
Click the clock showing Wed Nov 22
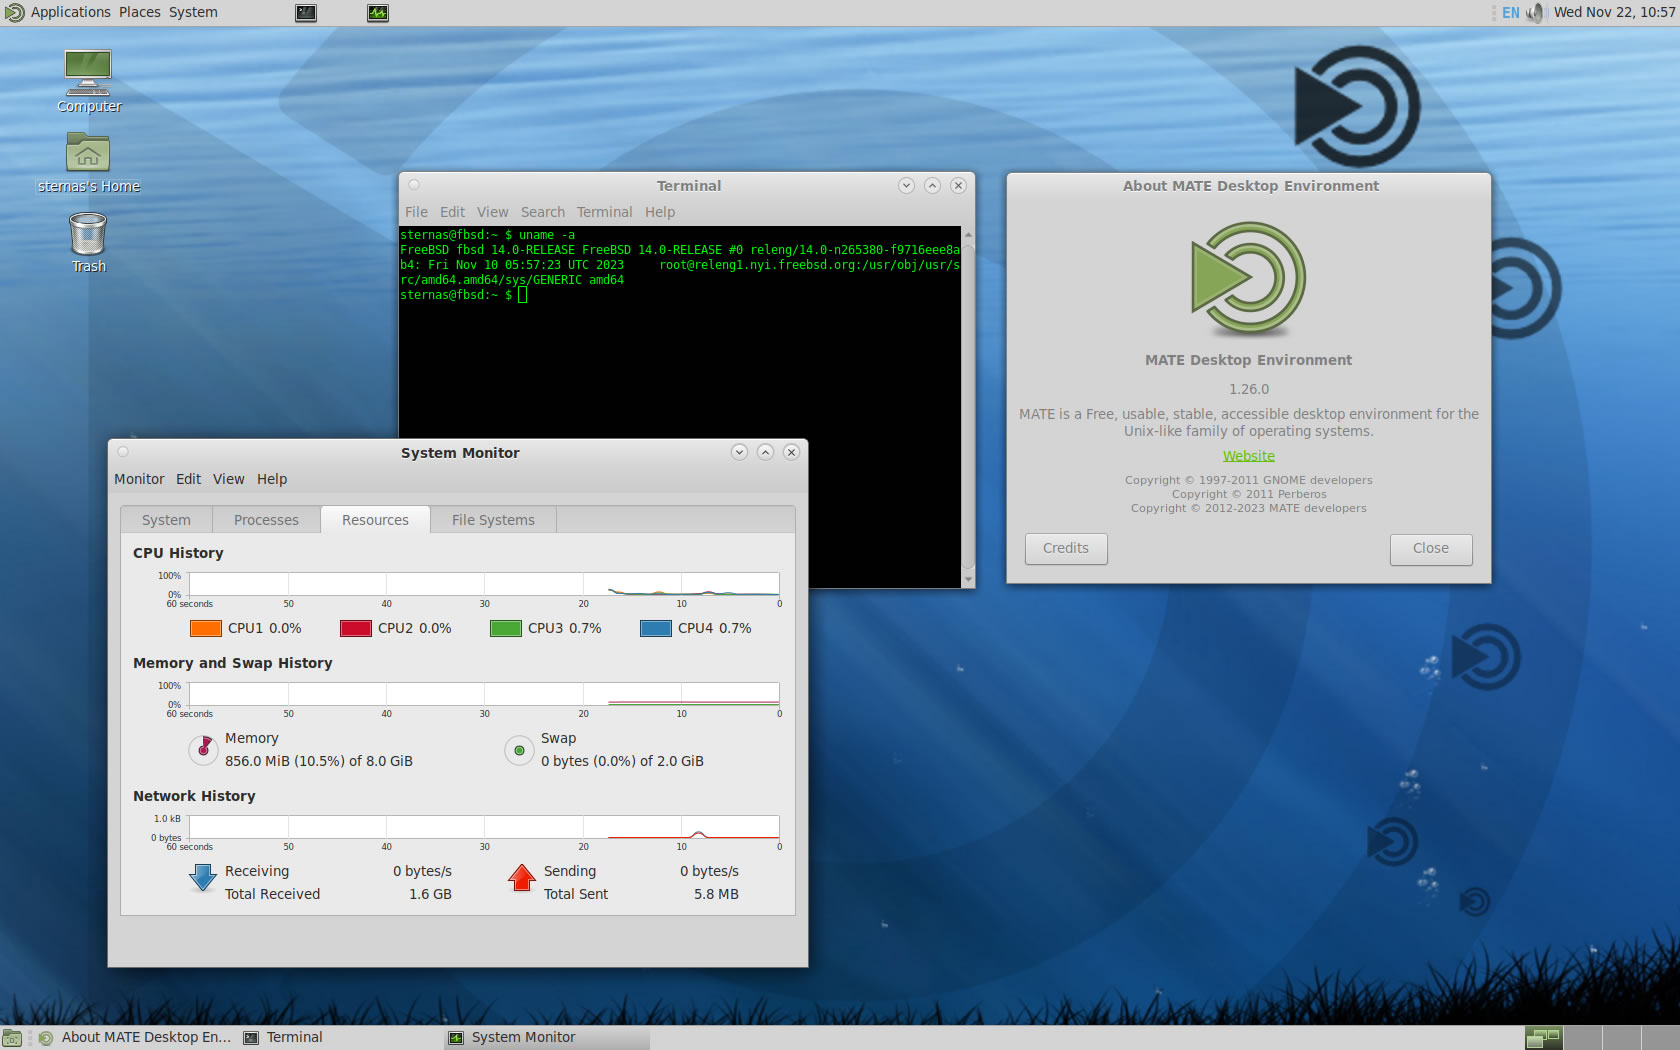click(x=1614, y=13)
